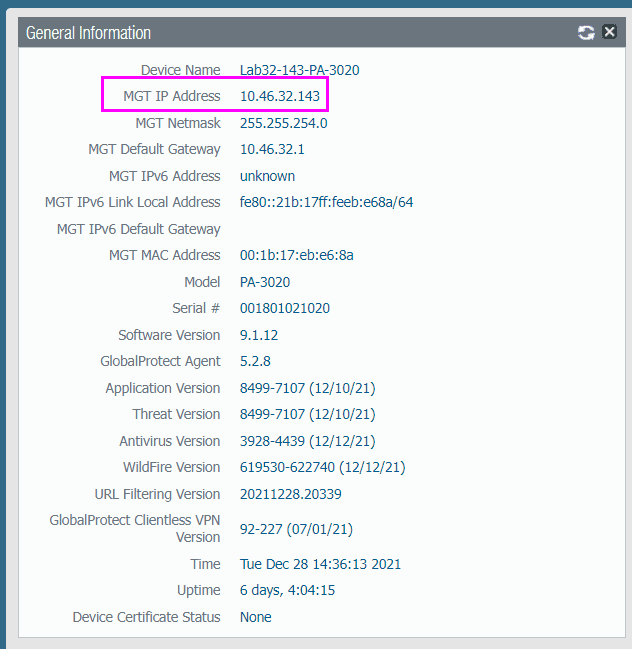Click the MGT IP address 10.46.32.143
Viewport: 632px width, 649px height.
coord(279,96)
